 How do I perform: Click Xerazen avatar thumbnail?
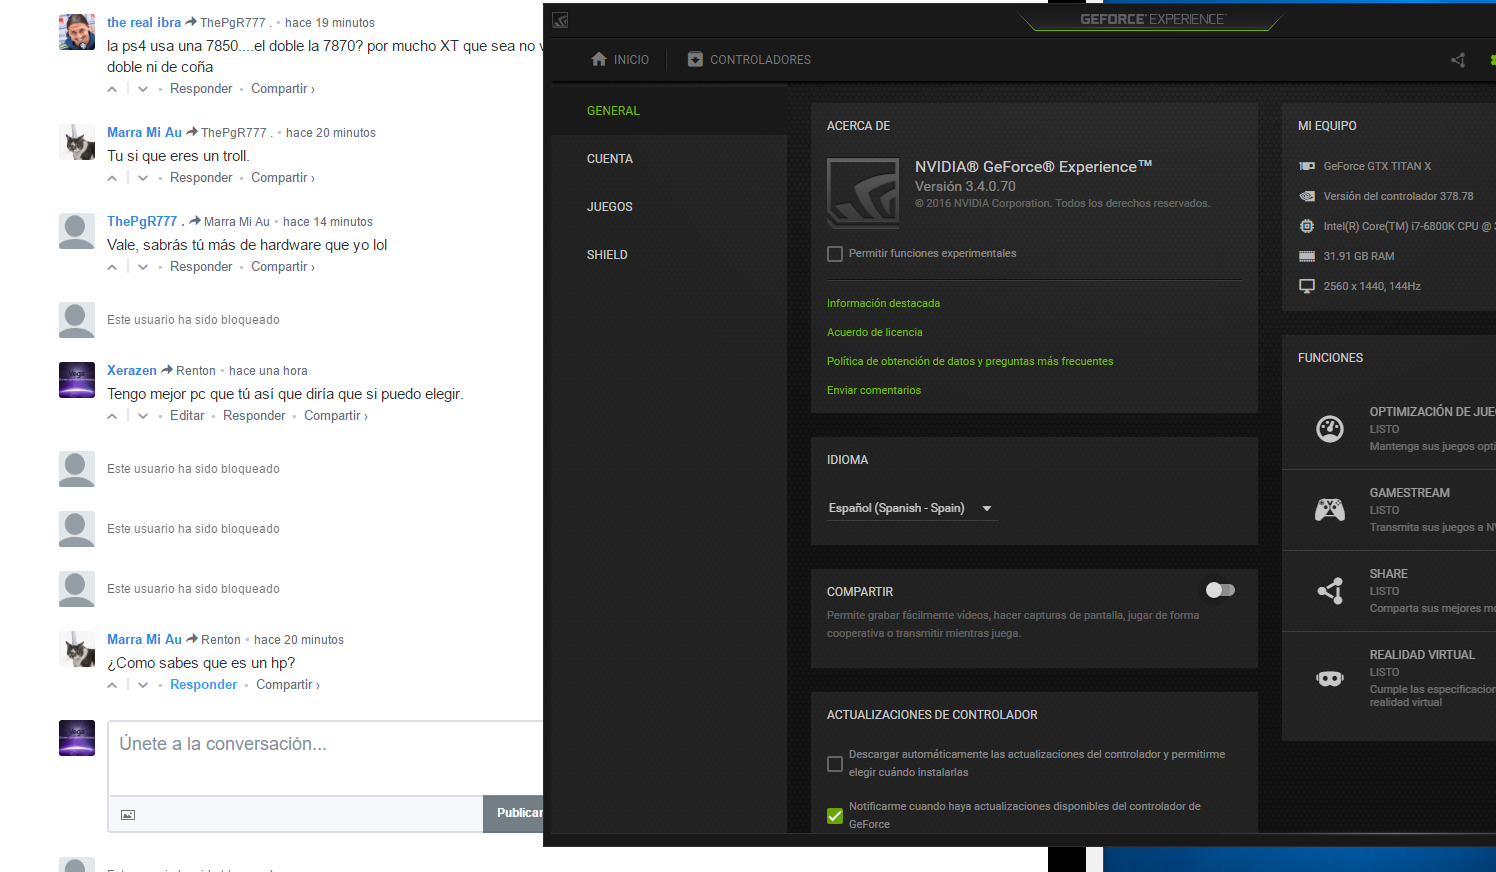click(77, 380)
